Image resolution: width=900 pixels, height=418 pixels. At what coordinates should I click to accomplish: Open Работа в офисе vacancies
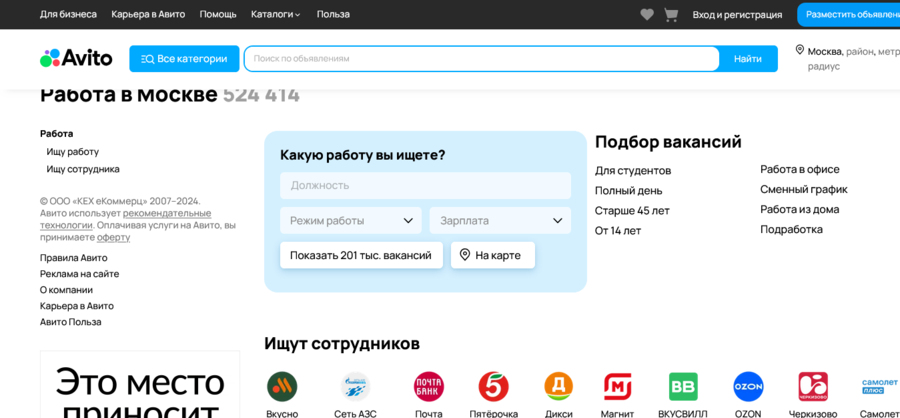800,169
